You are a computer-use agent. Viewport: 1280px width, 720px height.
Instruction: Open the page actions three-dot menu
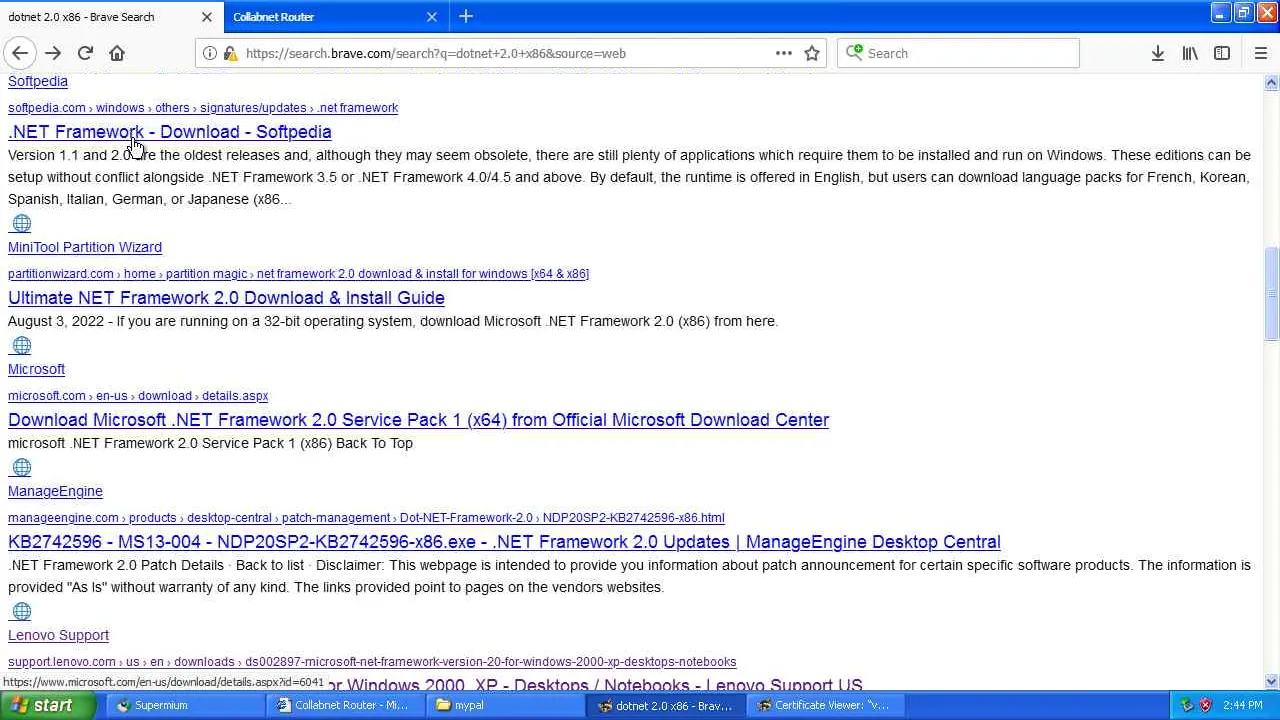click(784, 53)
